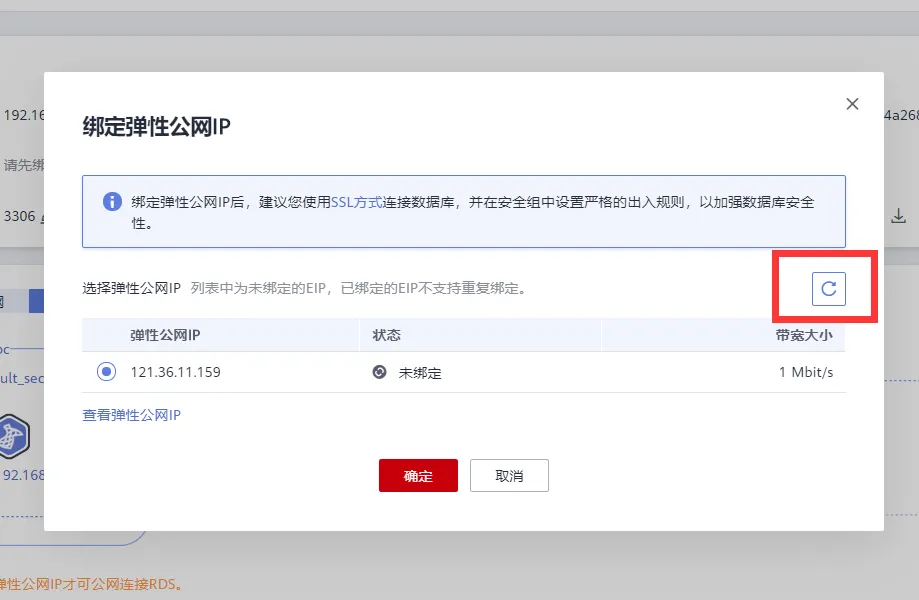The image size is (919, 600).
Task: Click the blue info icon in notice
Action: point(113,202)
